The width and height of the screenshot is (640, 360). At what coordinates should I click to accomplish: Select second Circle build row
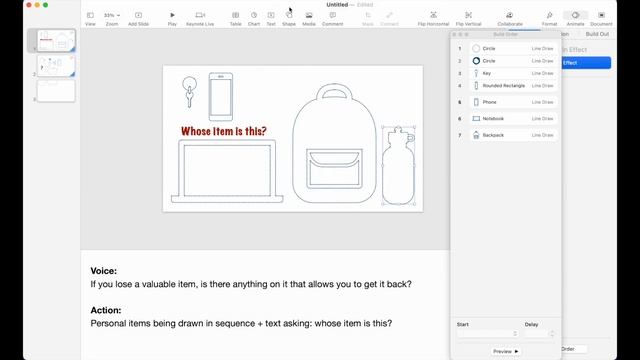coord(513,61)
